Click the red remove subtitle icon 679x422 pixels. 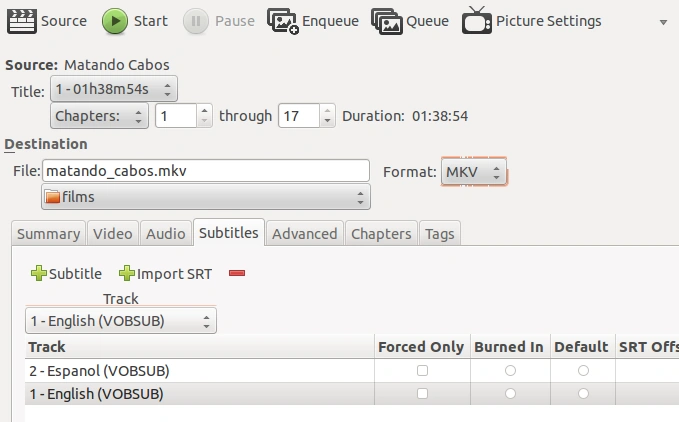237,274
